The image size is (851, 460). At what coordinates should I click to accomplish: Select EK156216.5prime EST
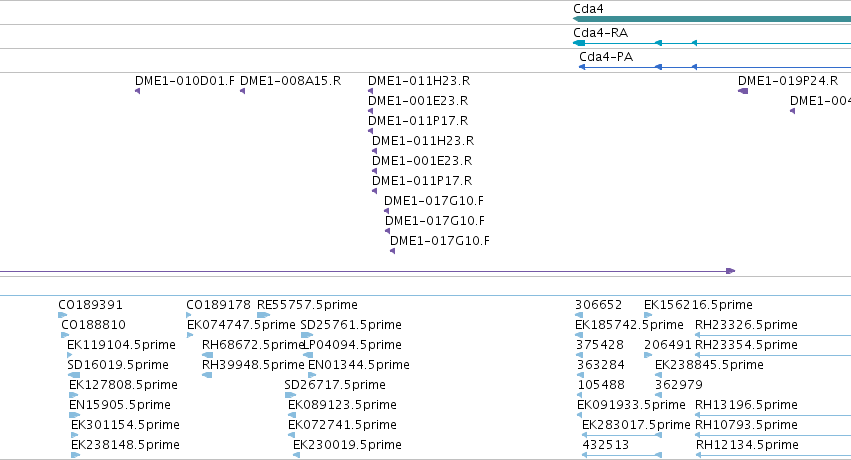coord(698,305)
